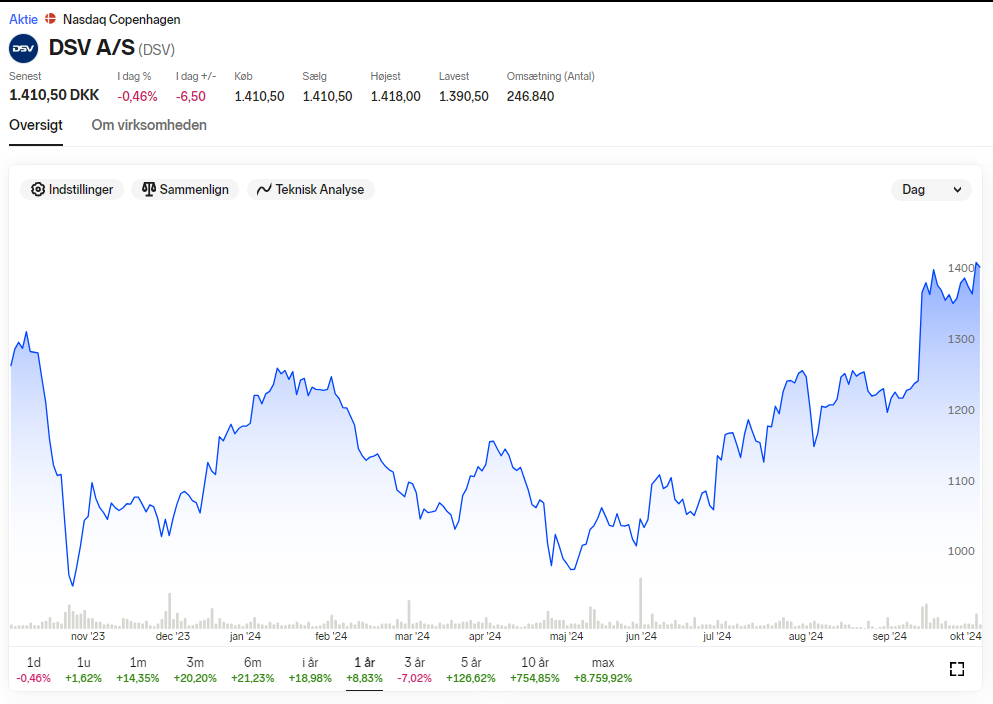The image size is (993, 704).
Task: Click the Danish flag icon
Action: coord(51,19)
